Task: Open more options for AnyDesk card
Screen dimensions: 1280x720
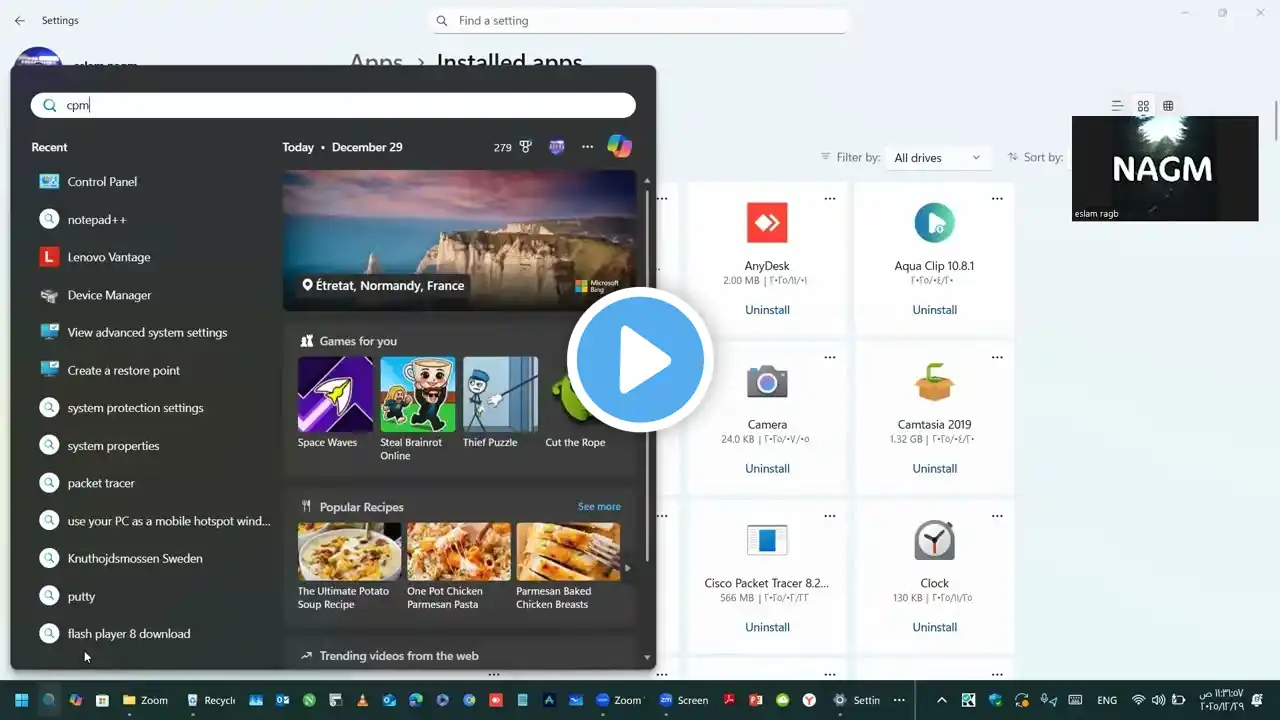Action: click(x=830, y=199)
